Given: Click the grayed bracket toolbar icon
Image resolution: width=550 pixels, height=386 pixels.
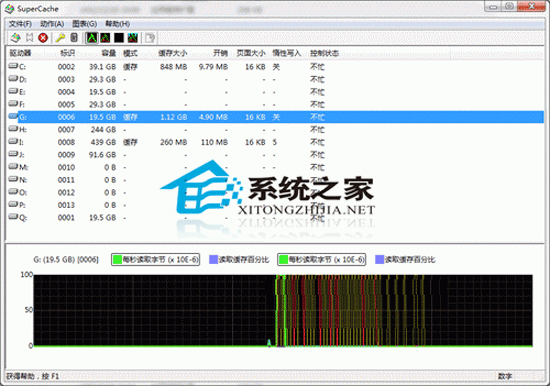Looking at the screenshot, I should pos(29,38).
